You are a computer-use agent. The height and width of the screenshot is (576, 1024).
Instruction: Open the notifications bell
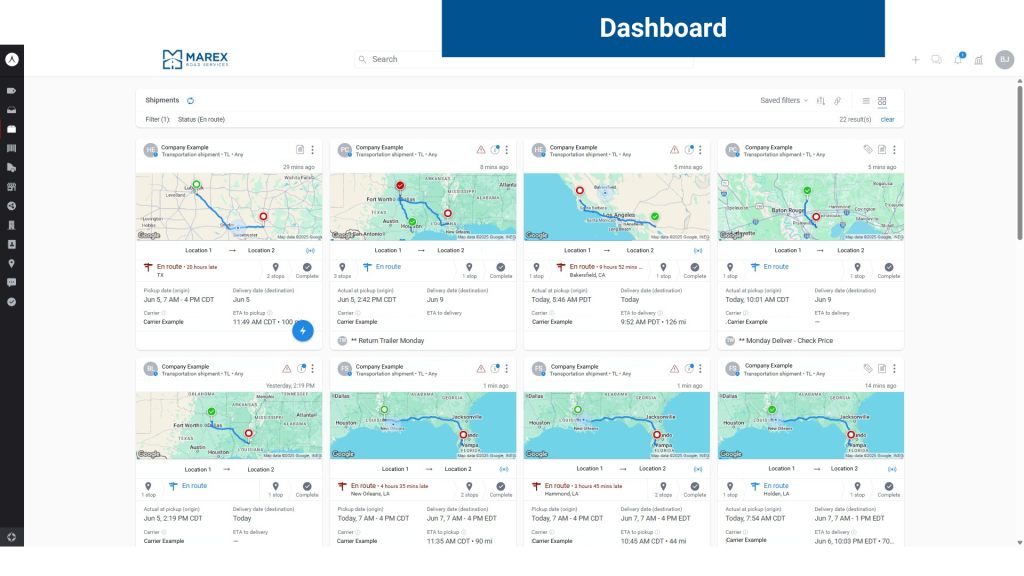pyautogui.click(x=957, y=60)
